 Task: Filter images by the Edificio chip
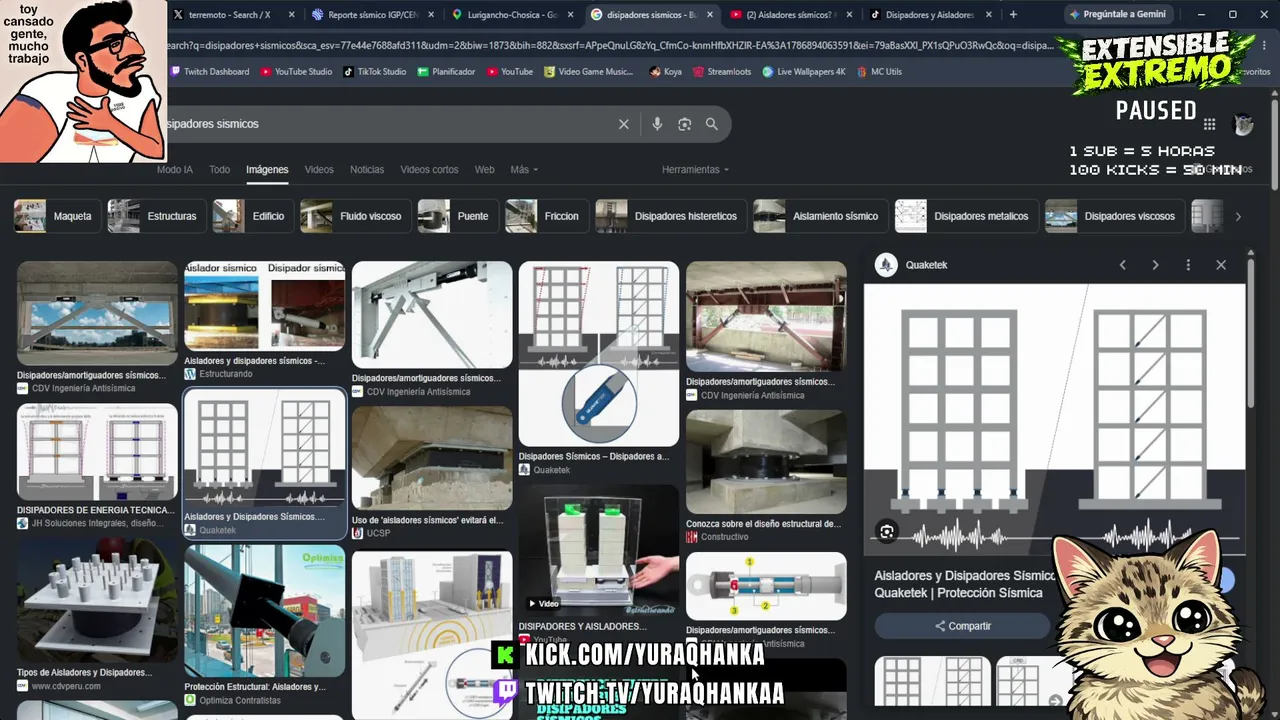pyautogui.click(x=252, y=216)
